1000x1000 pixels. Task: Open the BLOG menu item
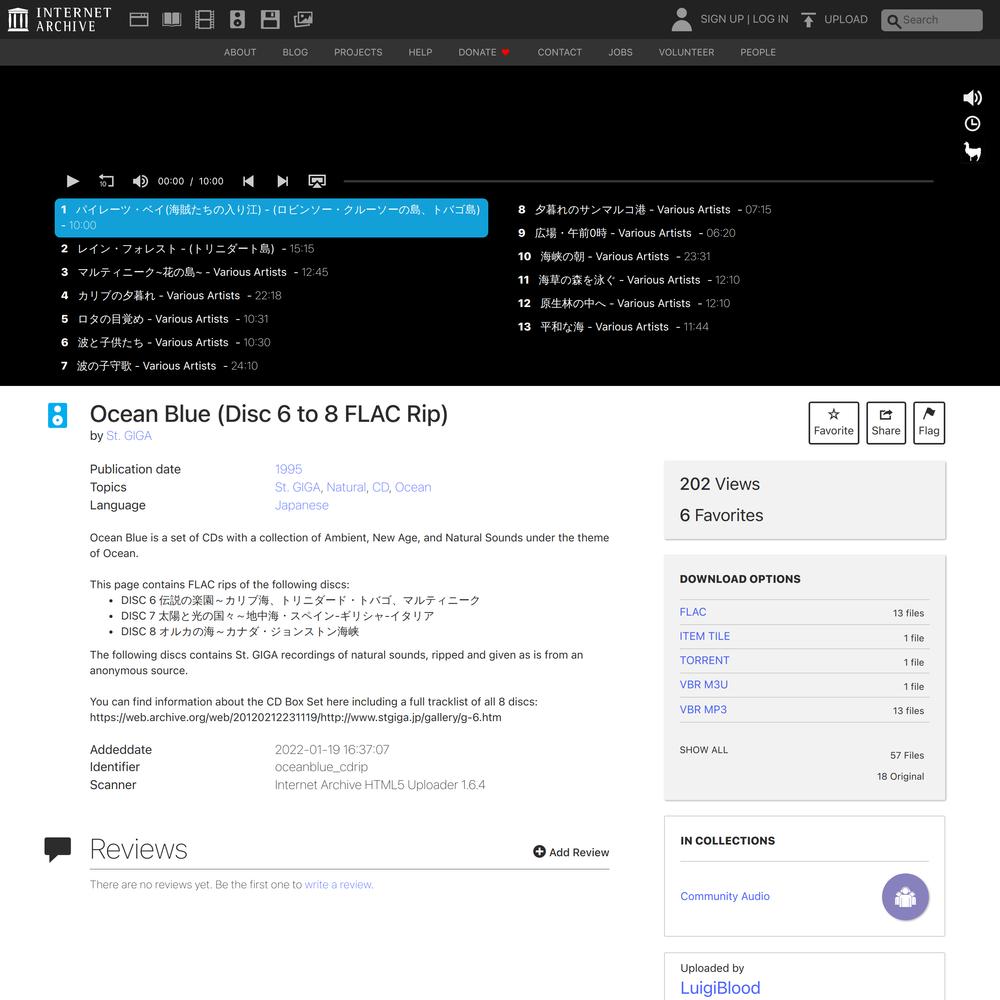coord(295,52)
